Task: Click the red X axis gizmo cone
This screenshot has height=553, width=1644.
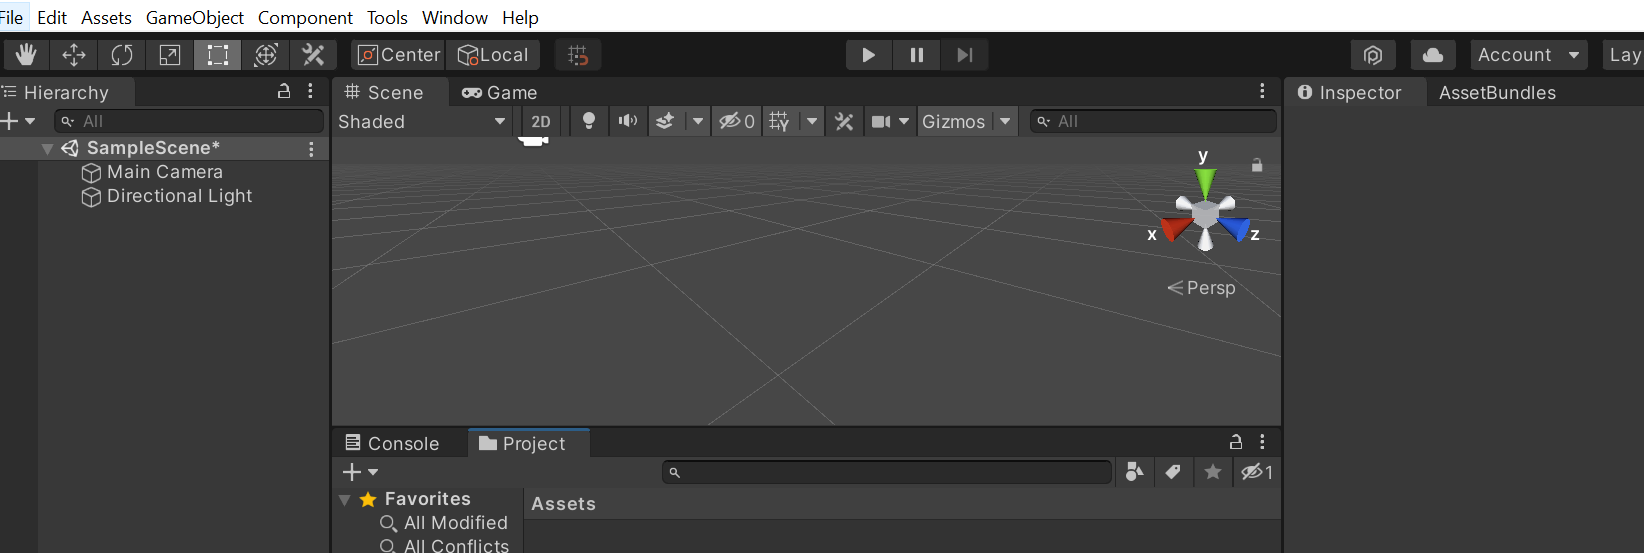Action: pyautogui.click(x=1175, y=229)
